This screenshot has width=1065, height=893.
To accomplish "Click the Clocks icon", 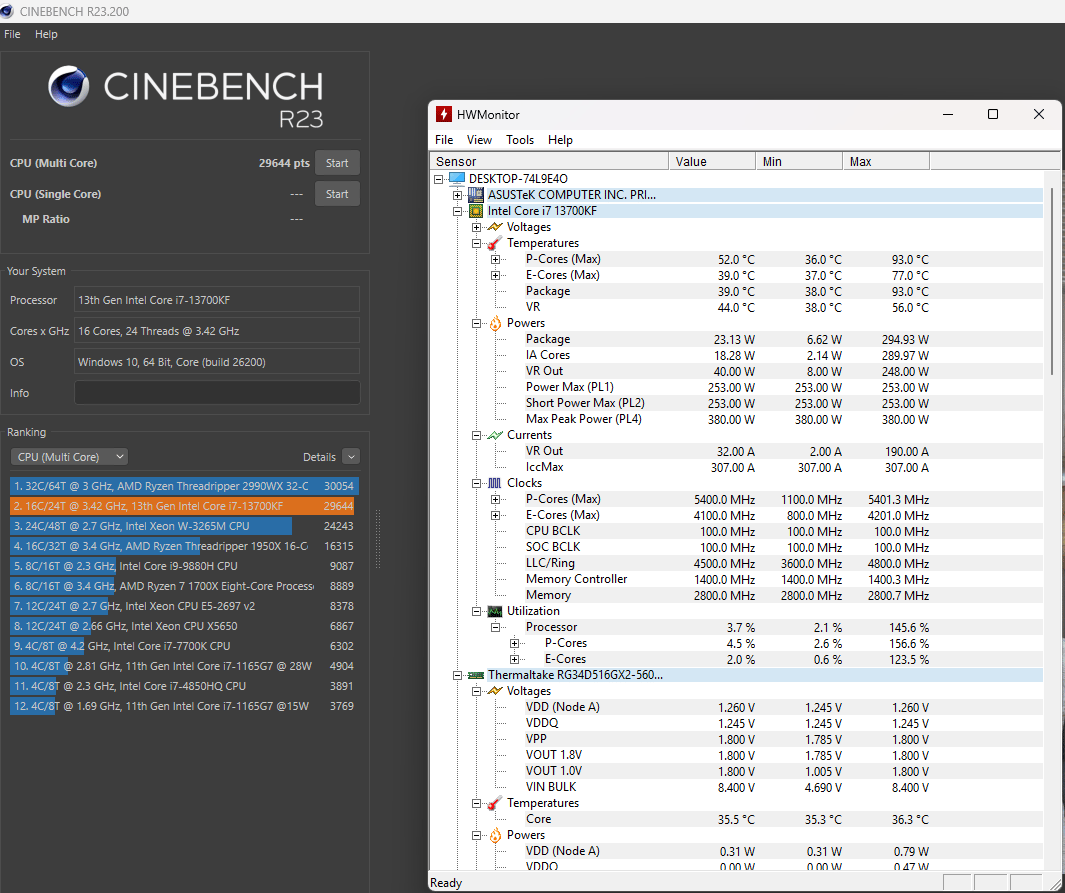I will pyautogui.click(x=495, y=483).
